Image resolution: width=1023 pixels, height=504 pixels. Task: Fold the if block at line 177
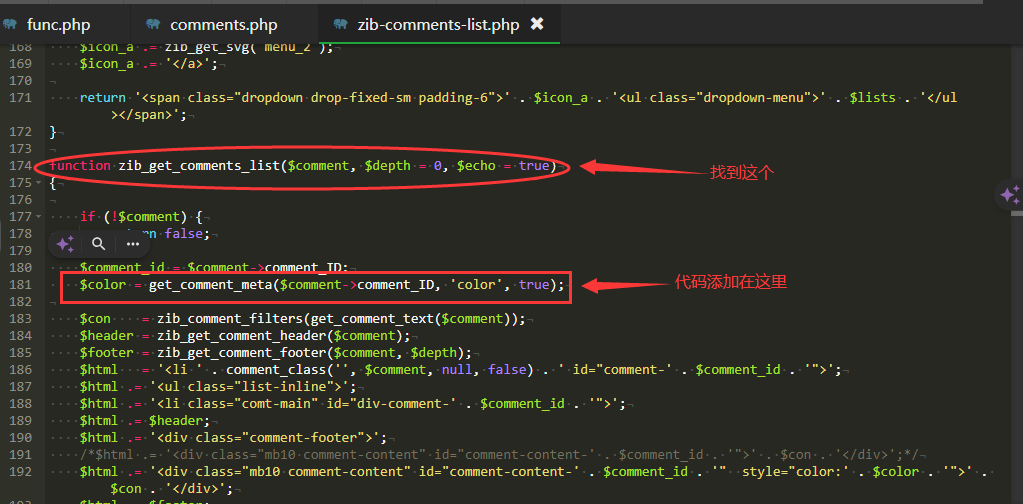coord(38,217)
